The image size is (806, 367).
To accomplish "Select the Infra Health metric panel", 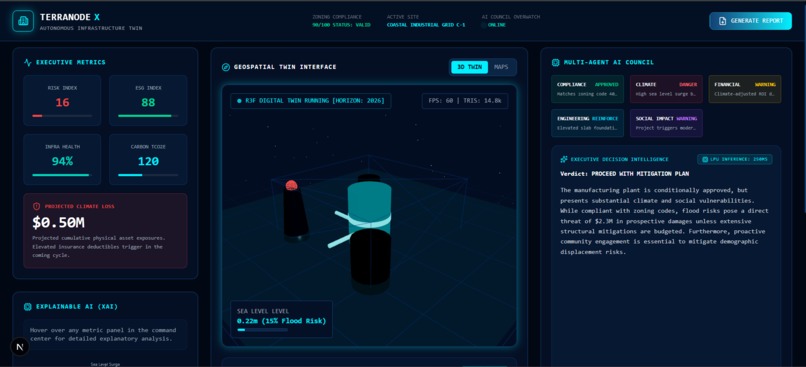I will 62,159.
